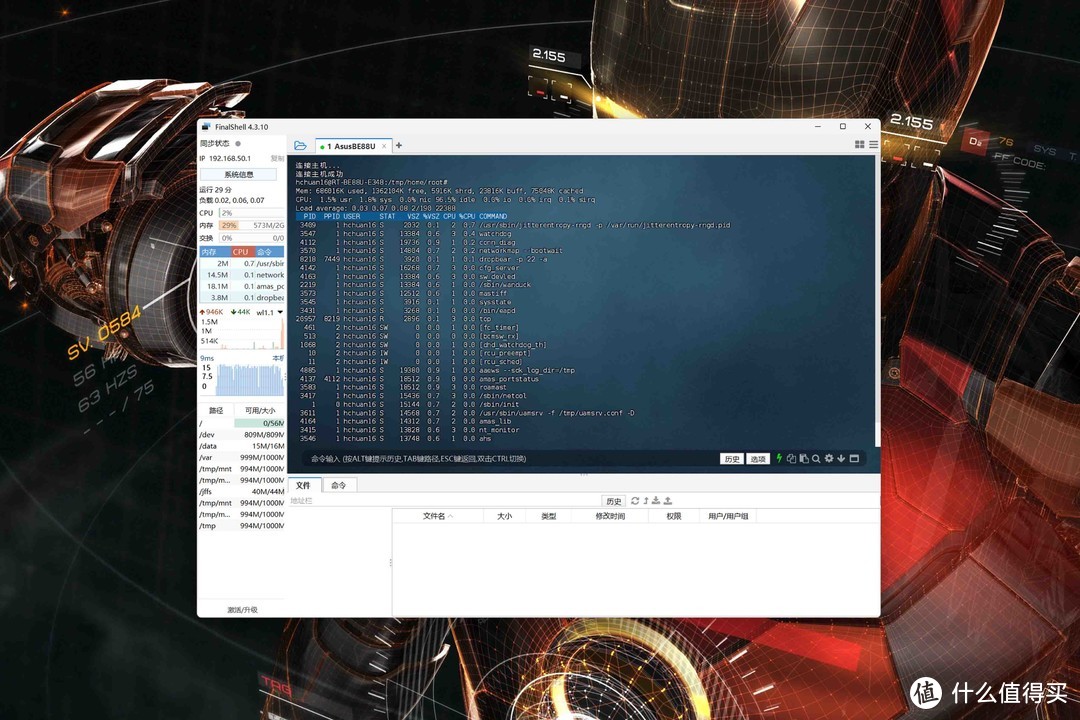
Task: Switch to the 命令 tab
Action: 339,485
